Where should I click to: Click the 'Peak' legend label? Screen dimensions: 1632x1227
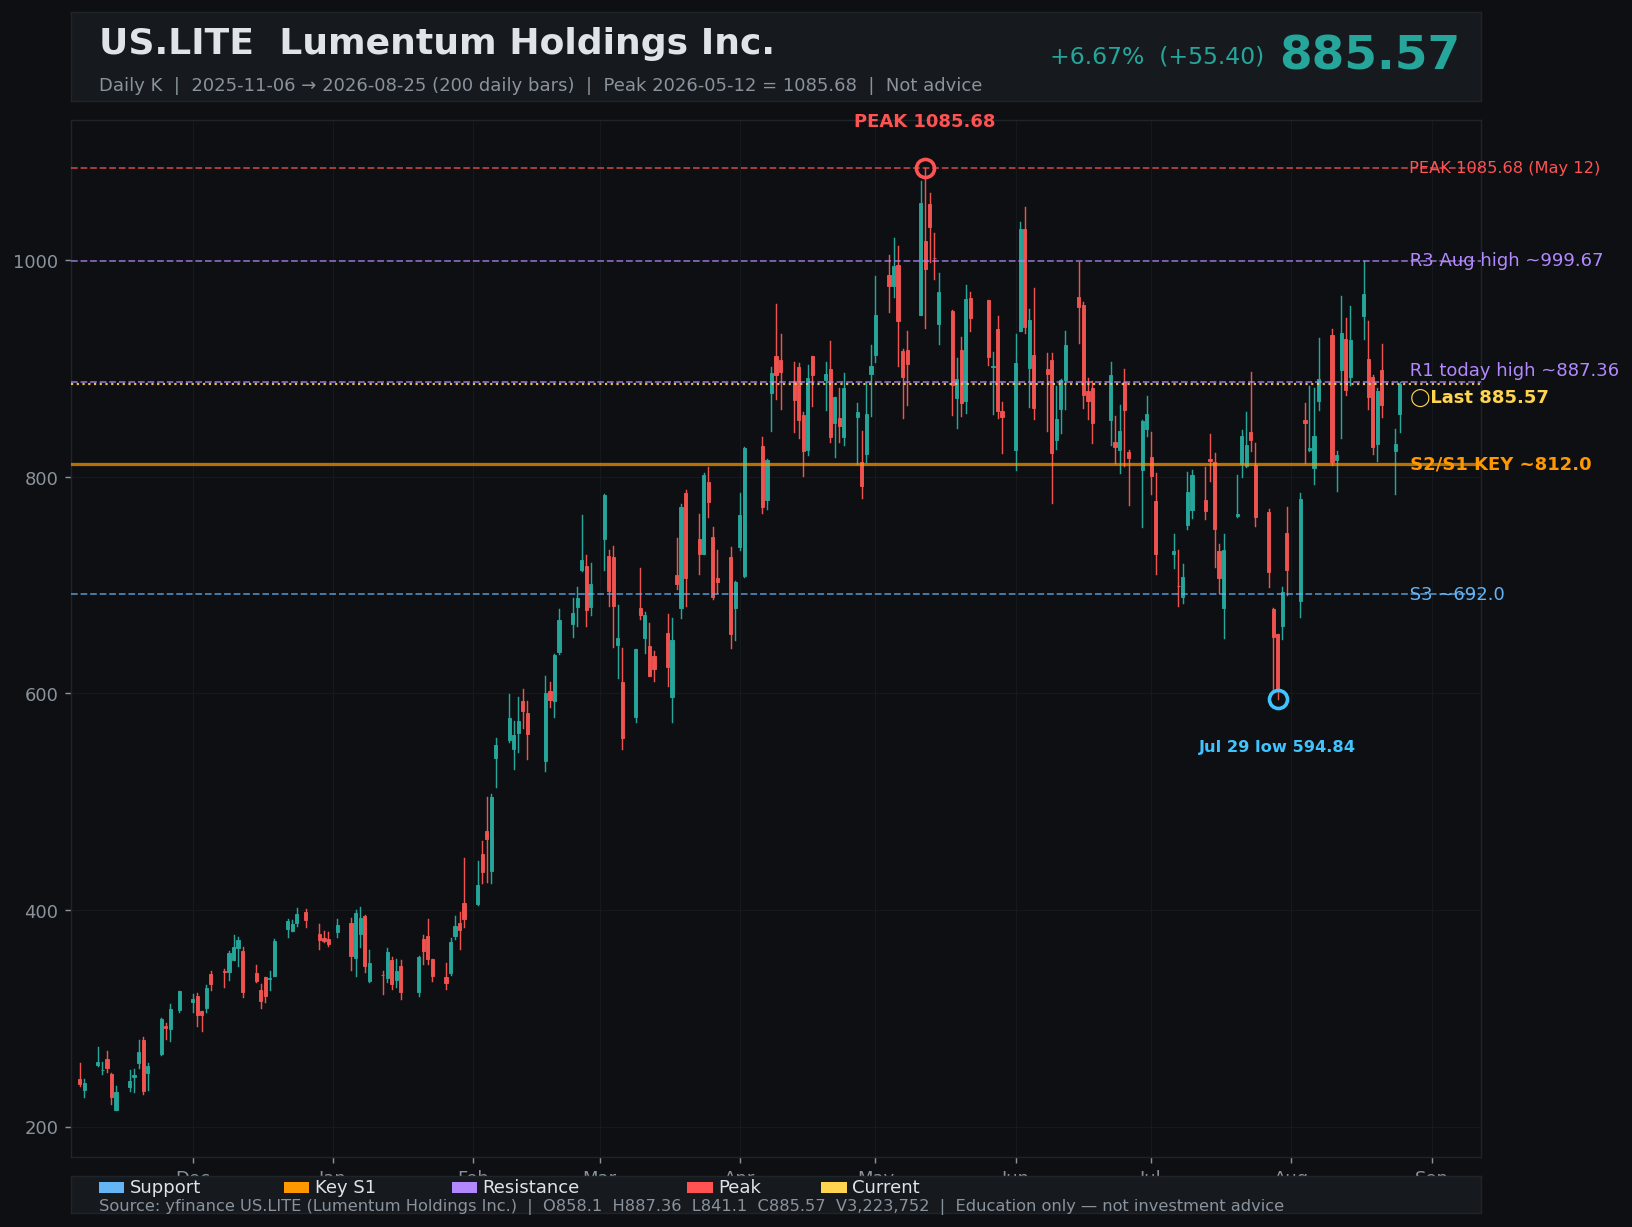click(739, 1187)
